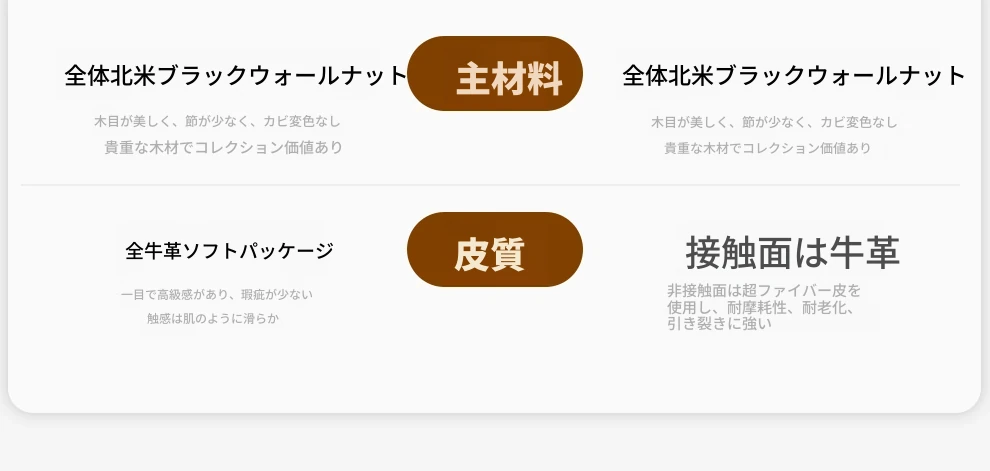Select the 全牛革ソフトパッケージ heading

229,251
